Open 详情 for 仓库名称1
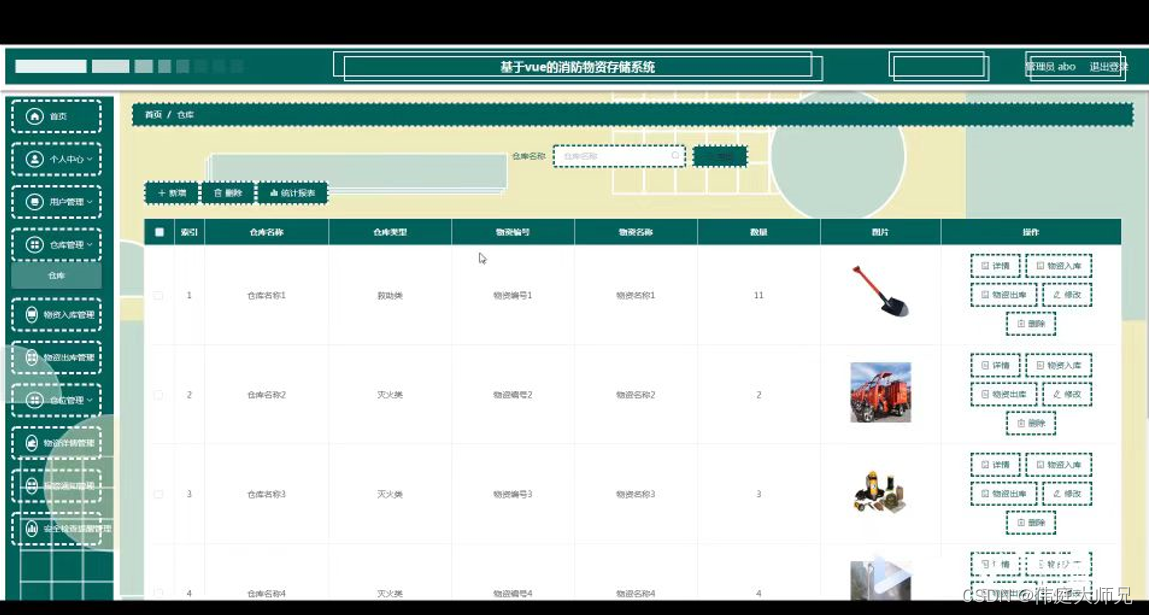Screen dimensions: 1149x615 [995, 266]
